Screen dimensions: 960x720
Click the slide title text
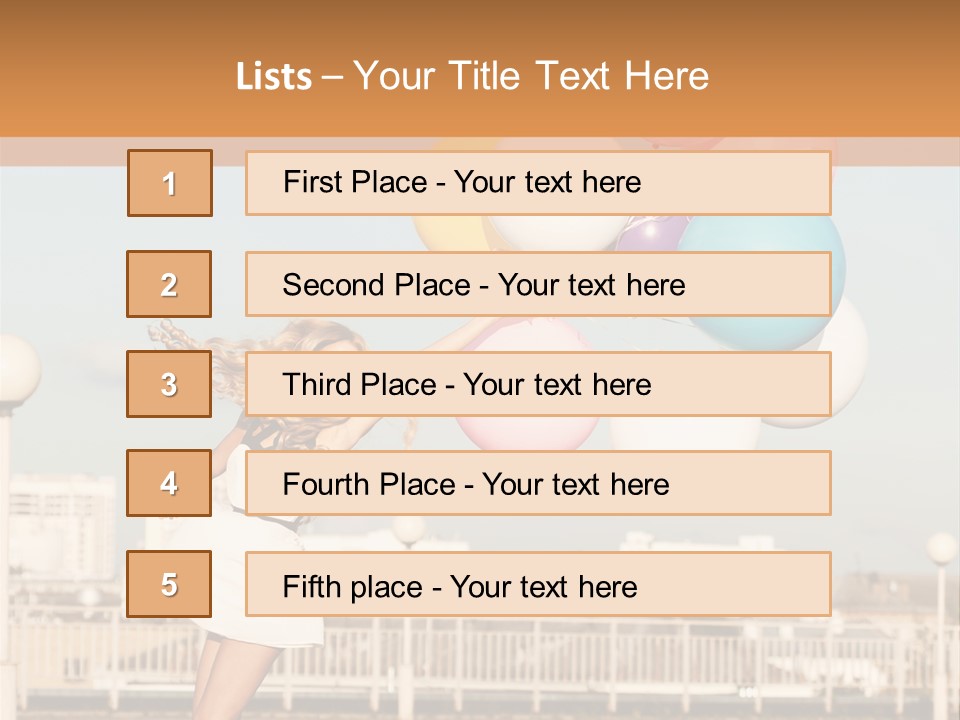click(473, 76)
